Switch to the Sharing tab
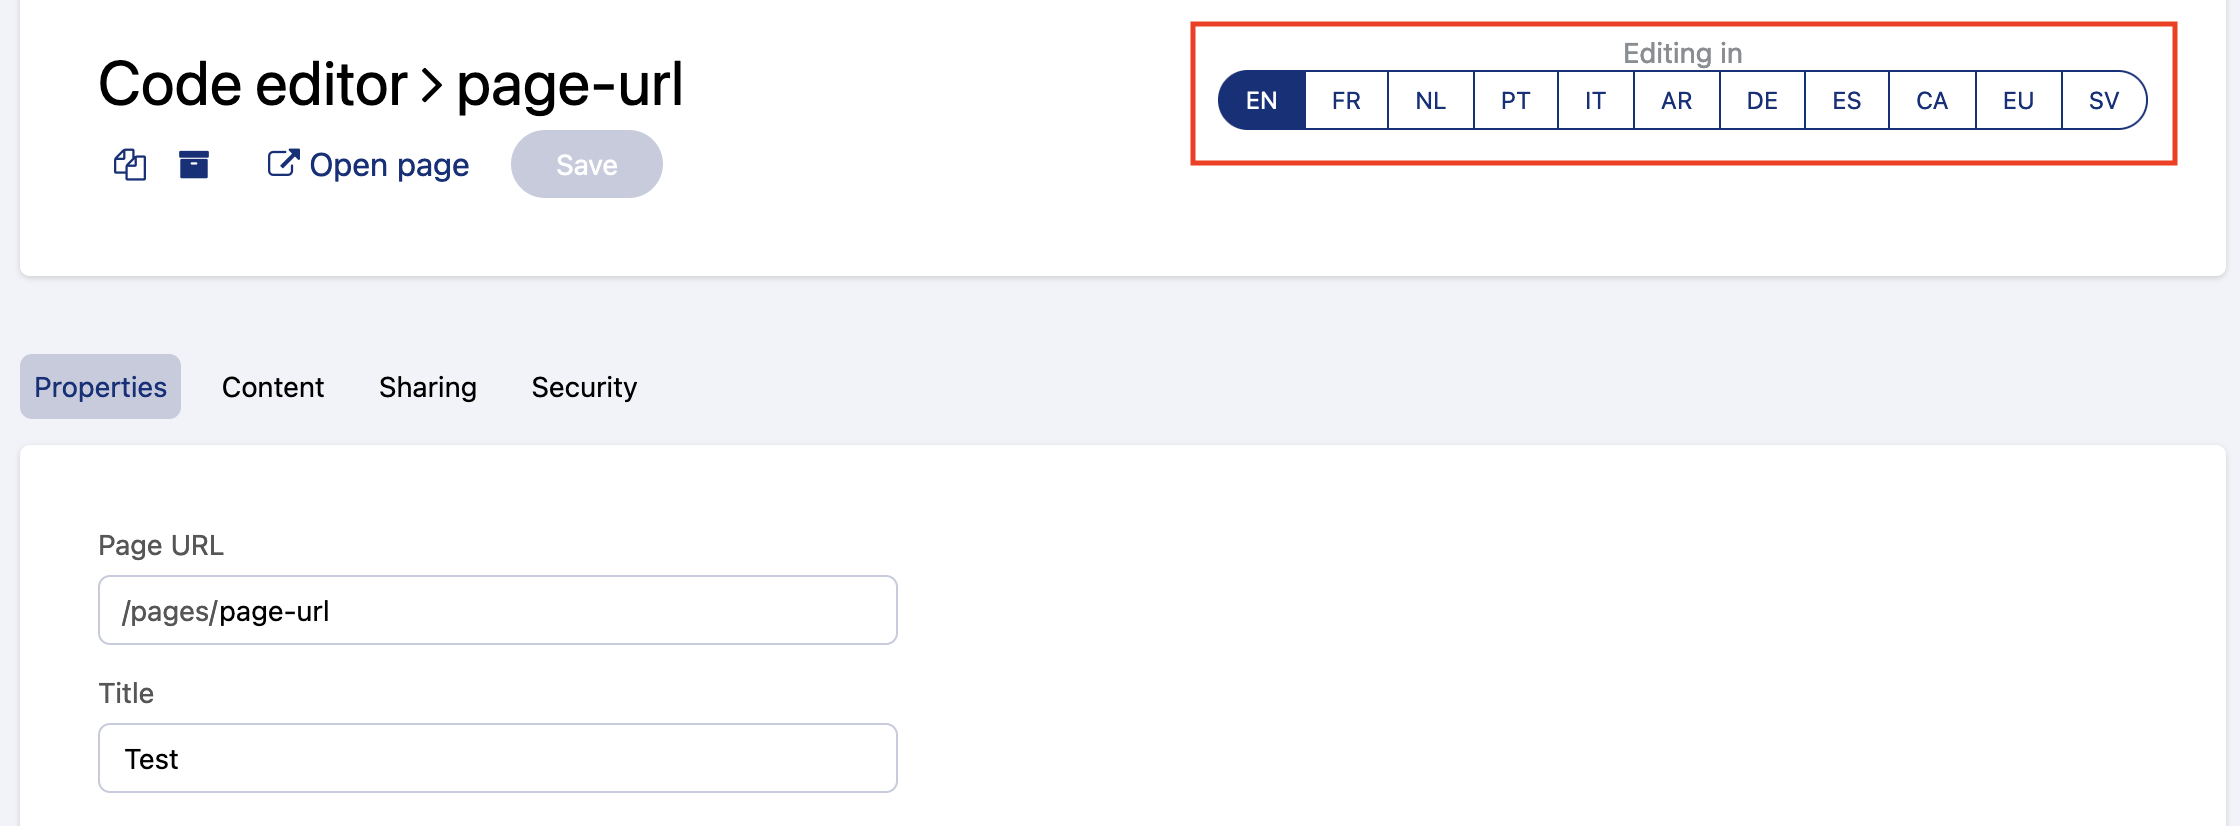 (x=428, y=387)
